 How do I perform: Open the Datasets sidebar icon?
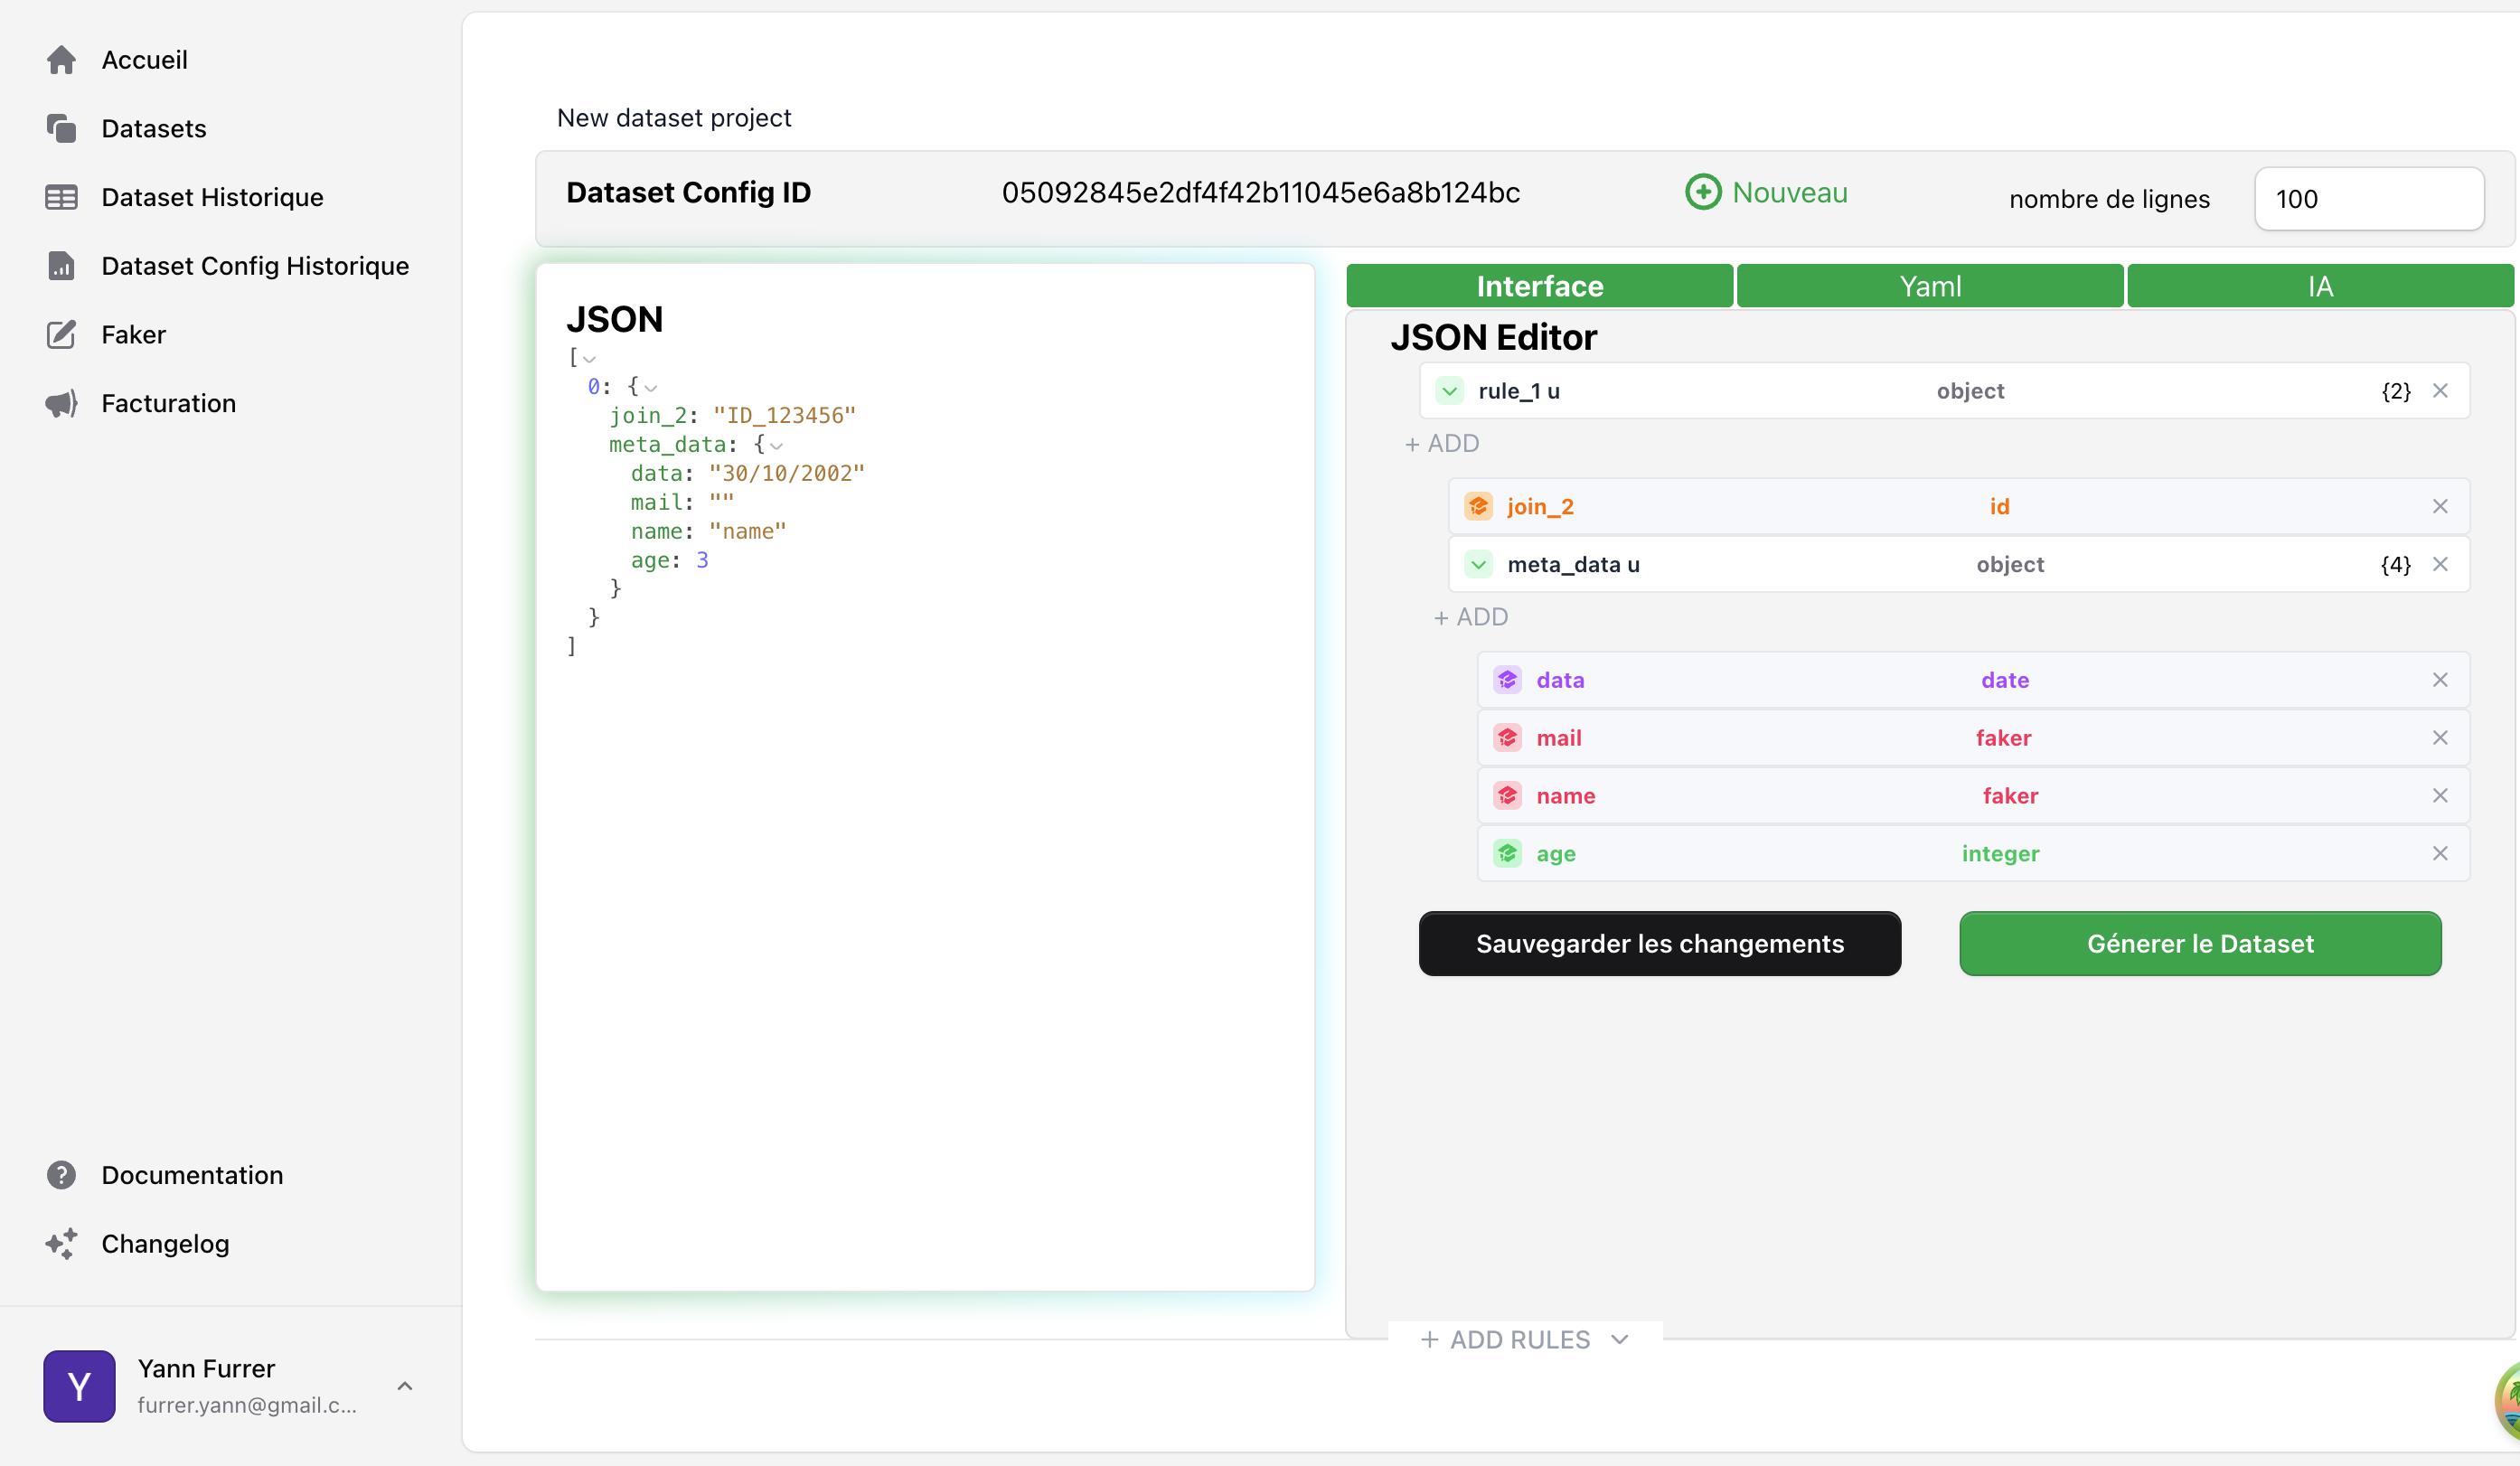61,129
